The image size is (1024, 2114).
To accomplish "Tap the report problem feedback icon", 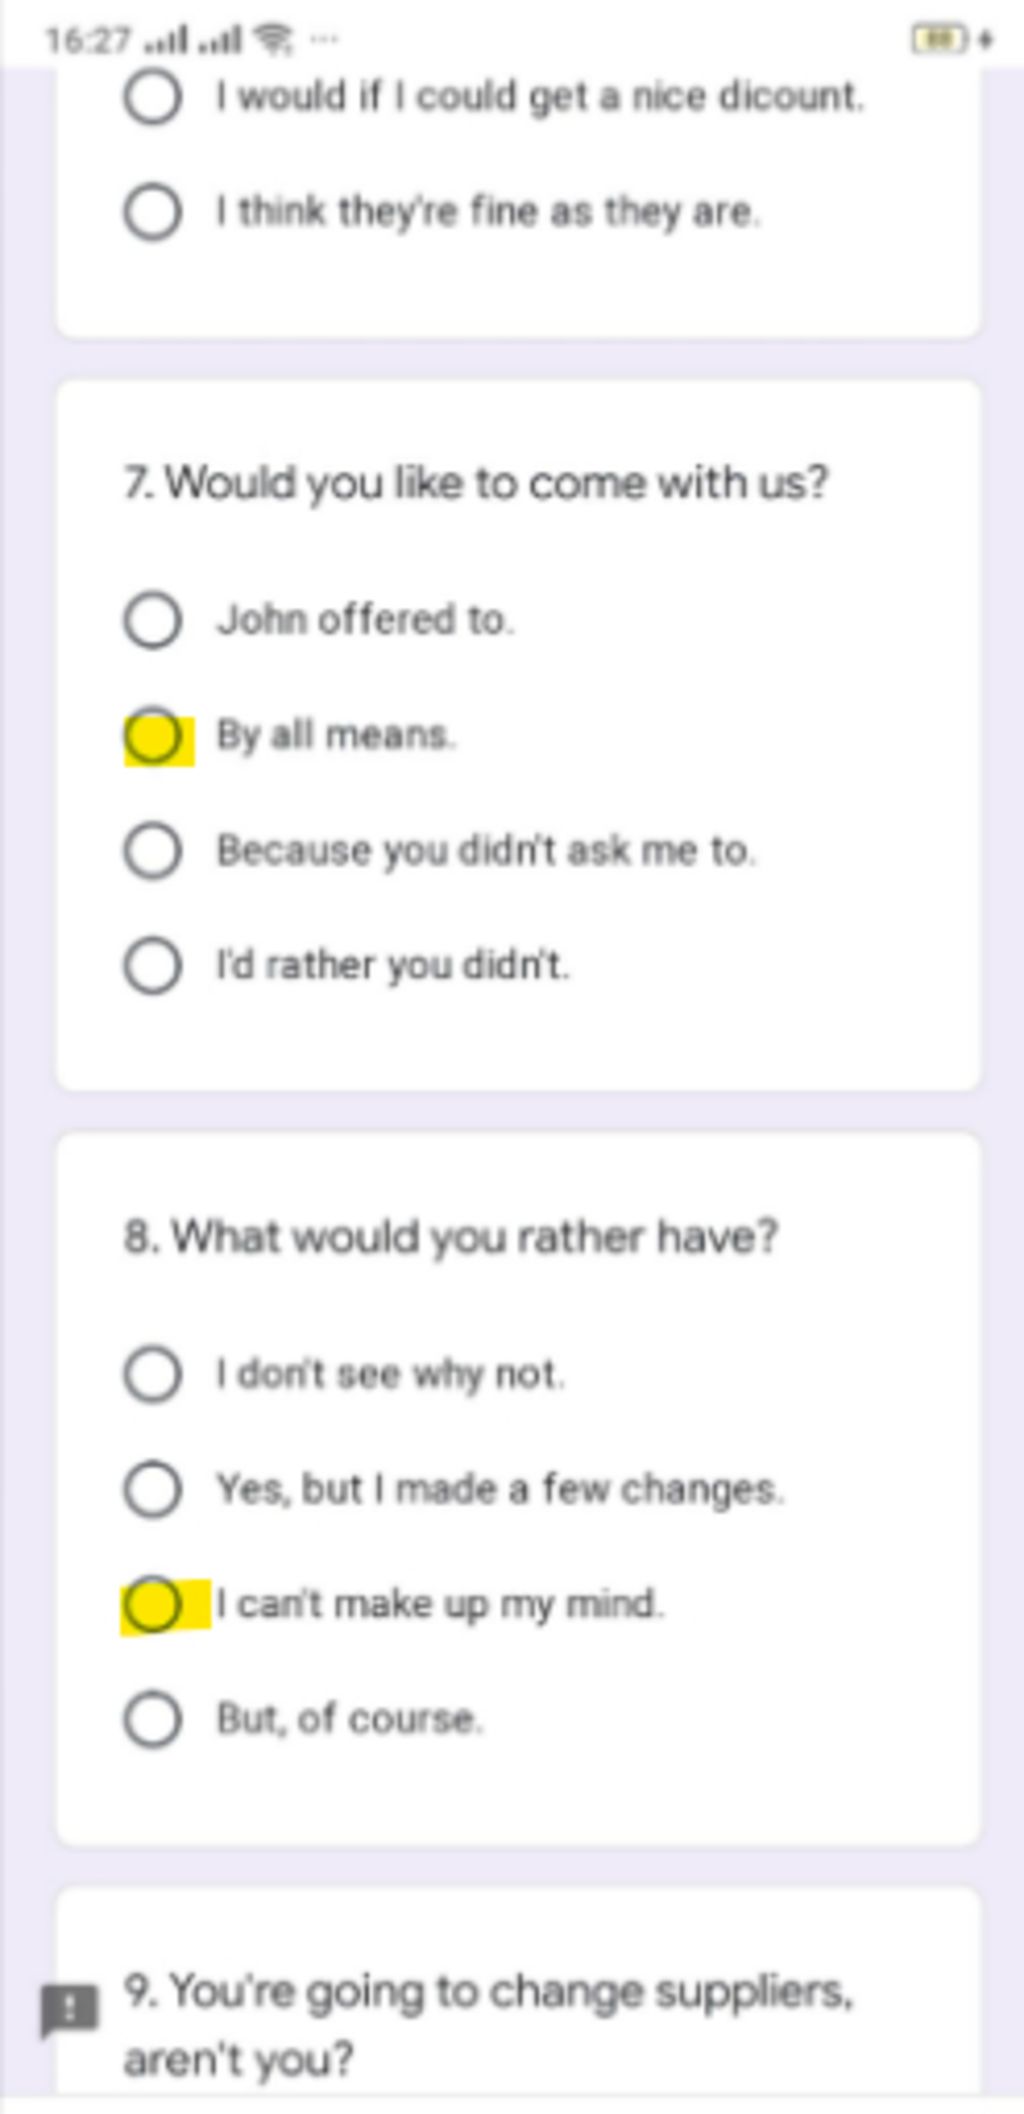I will (69, 2009).
